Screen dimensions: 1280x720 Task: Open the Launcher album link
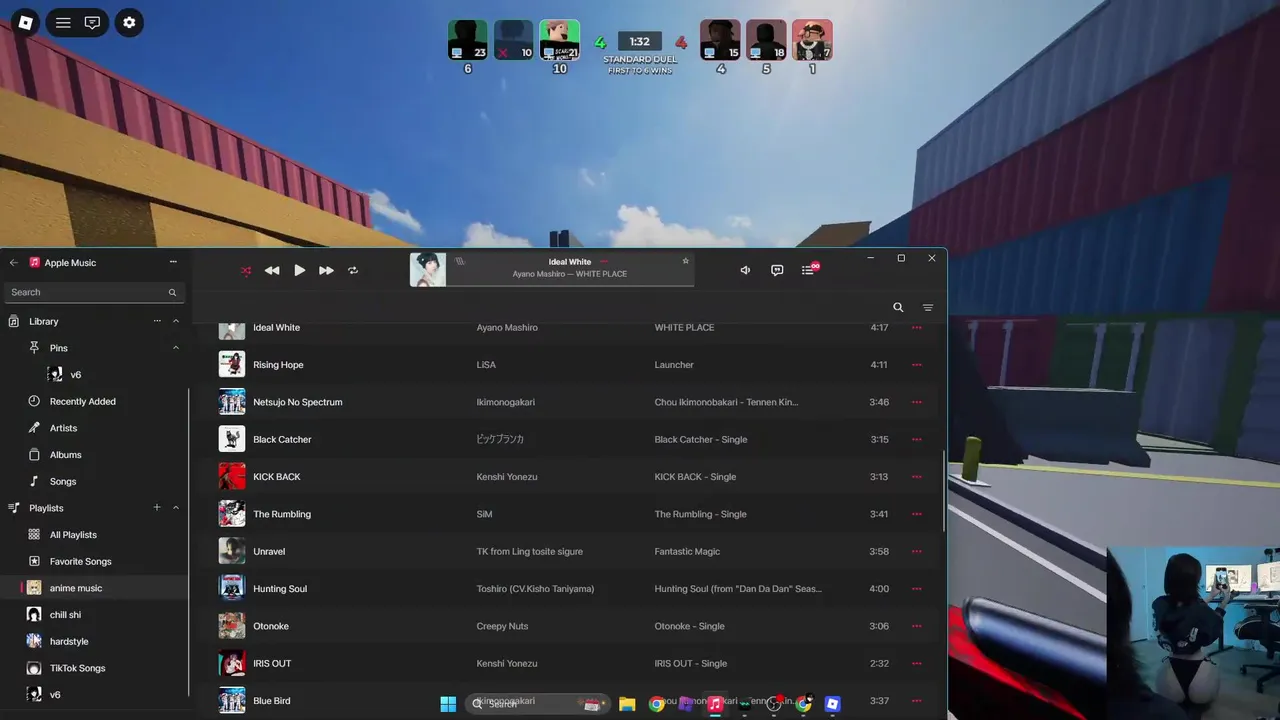[x=674, y=365]
